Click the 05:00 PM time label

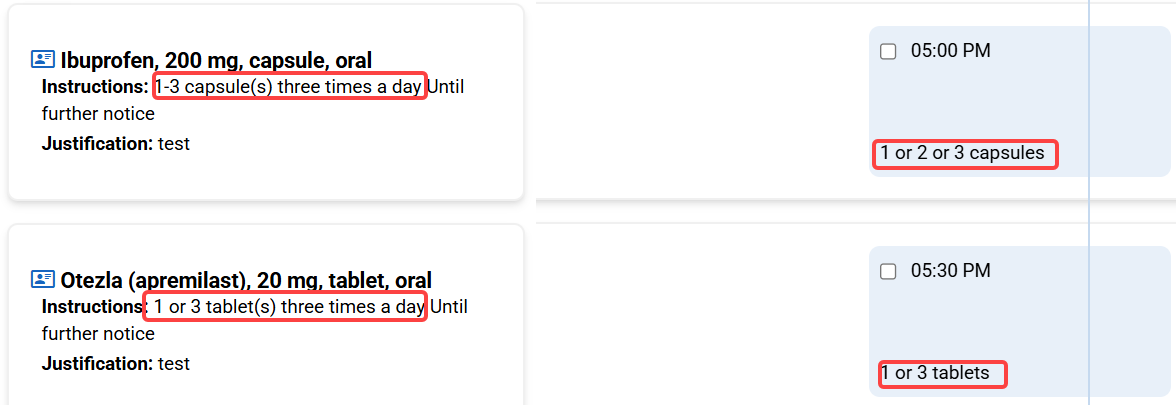tap(950, 51)
